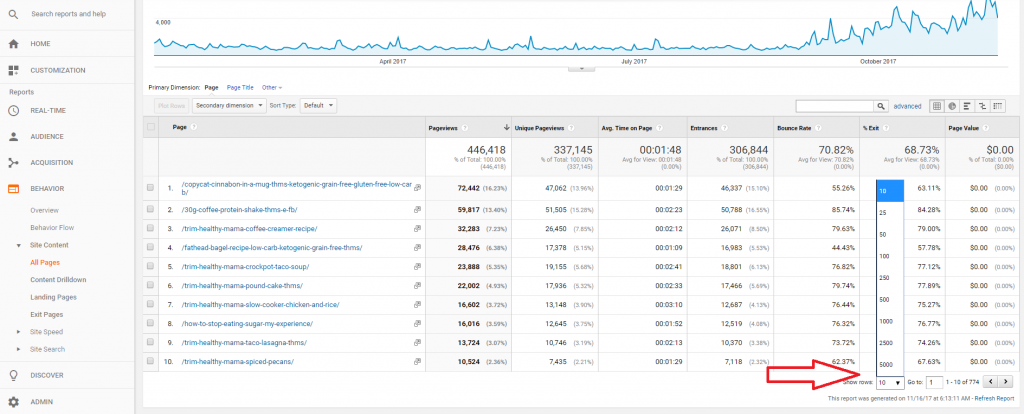Switch to Percentage pie chart view

(x=952, y=106)
